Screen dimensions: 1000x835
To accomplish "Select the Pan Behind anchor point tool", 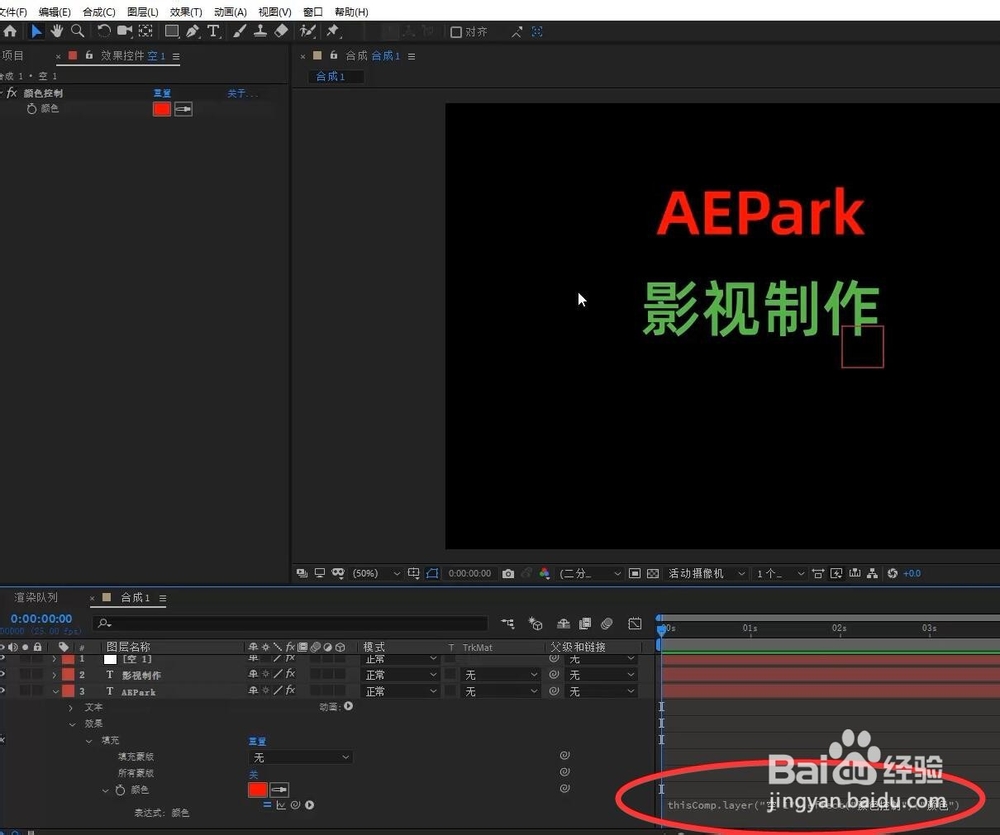I will click(x=145, y=31).
